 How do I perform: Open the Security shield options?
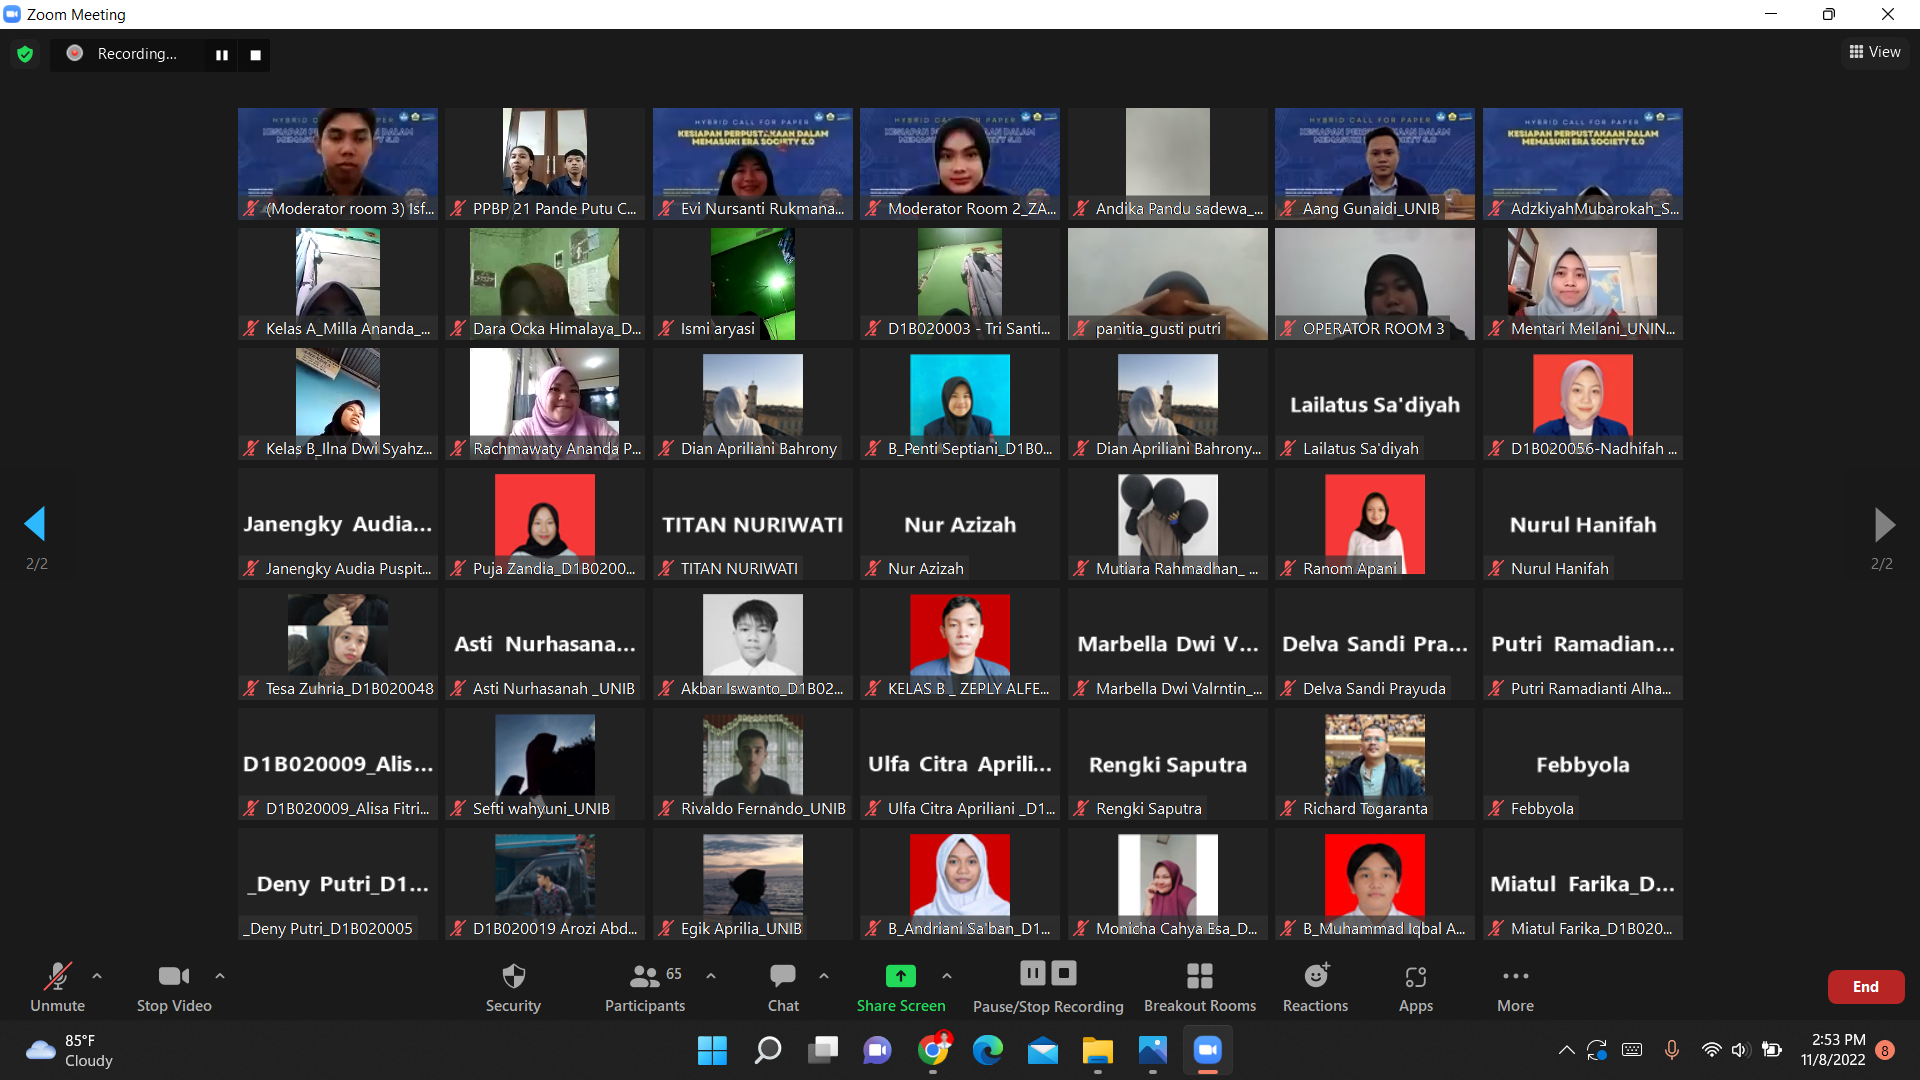[x=513, y=985]
